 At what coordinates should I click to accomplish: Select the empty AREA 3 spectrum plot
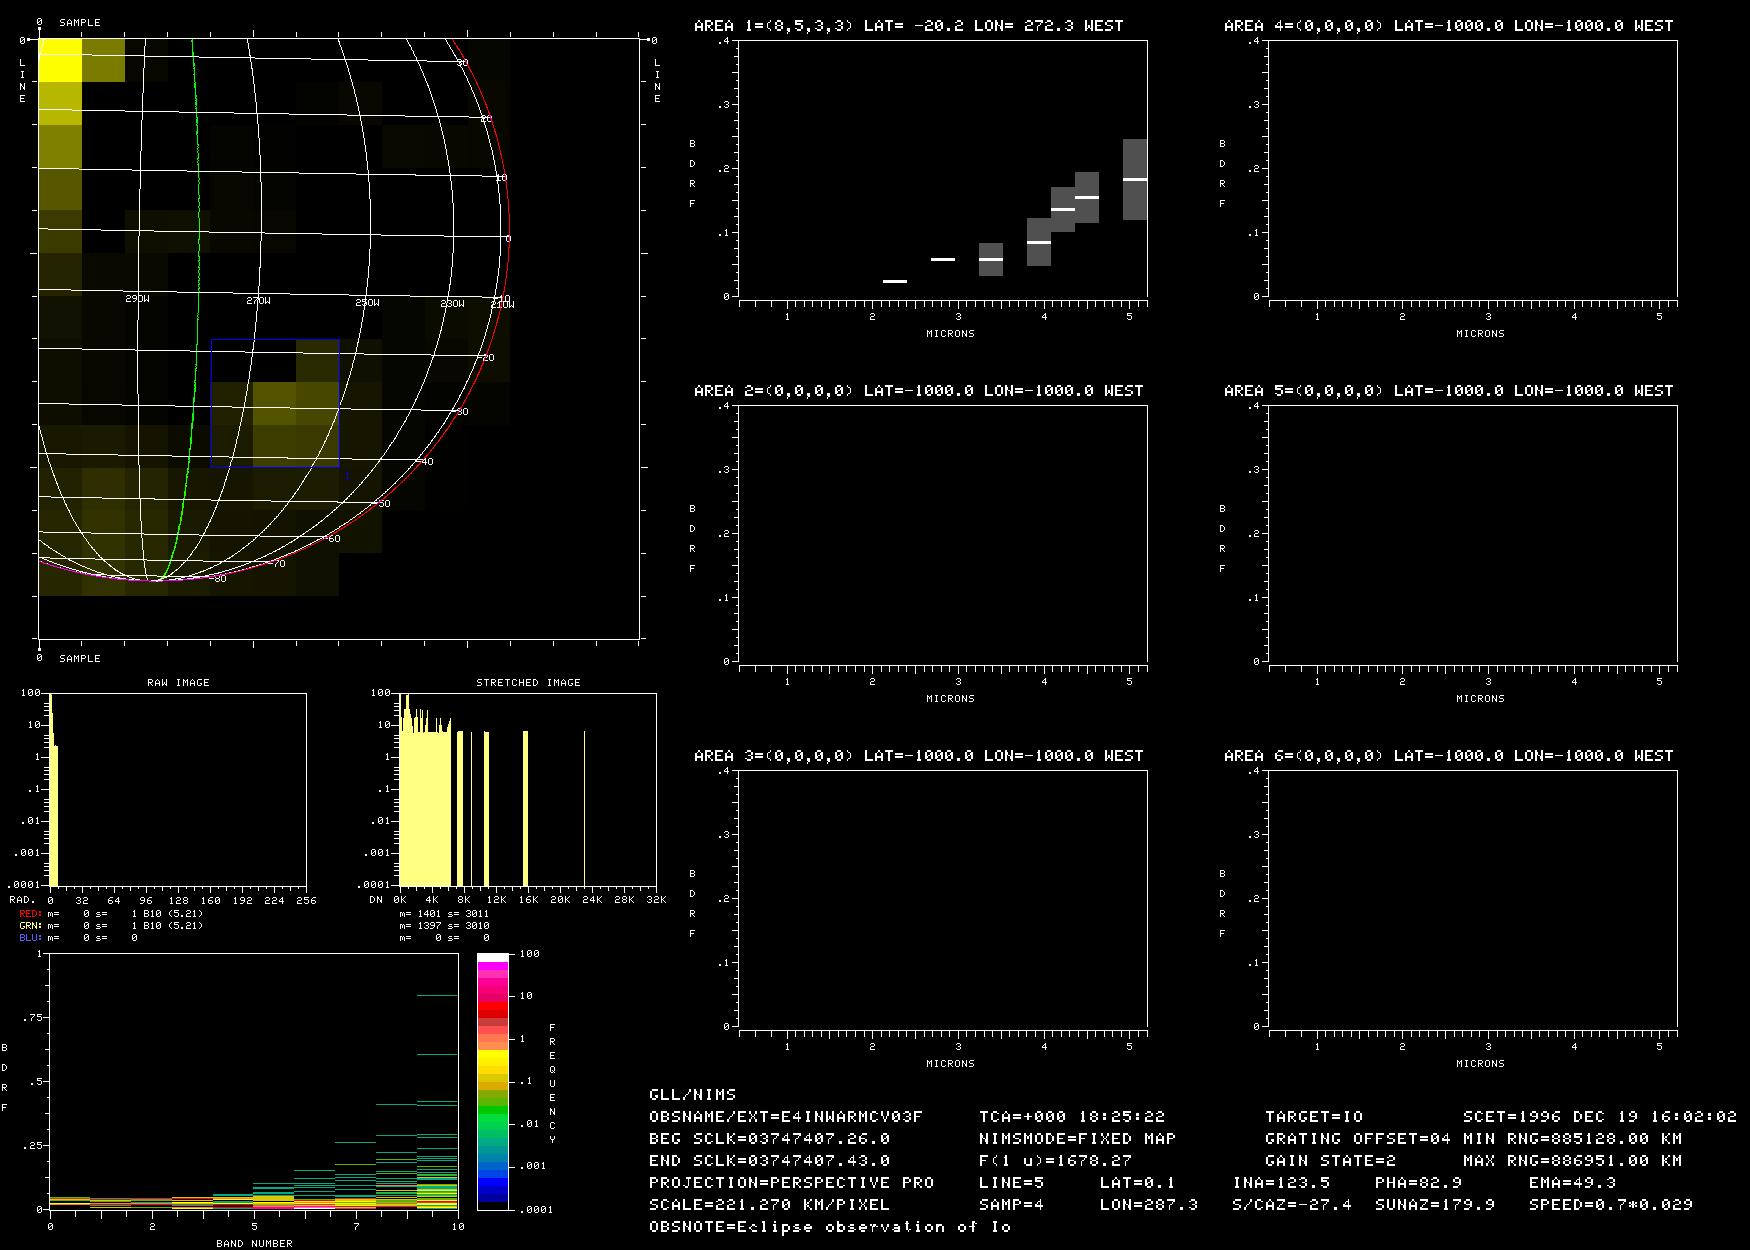(x=942, y=898)
